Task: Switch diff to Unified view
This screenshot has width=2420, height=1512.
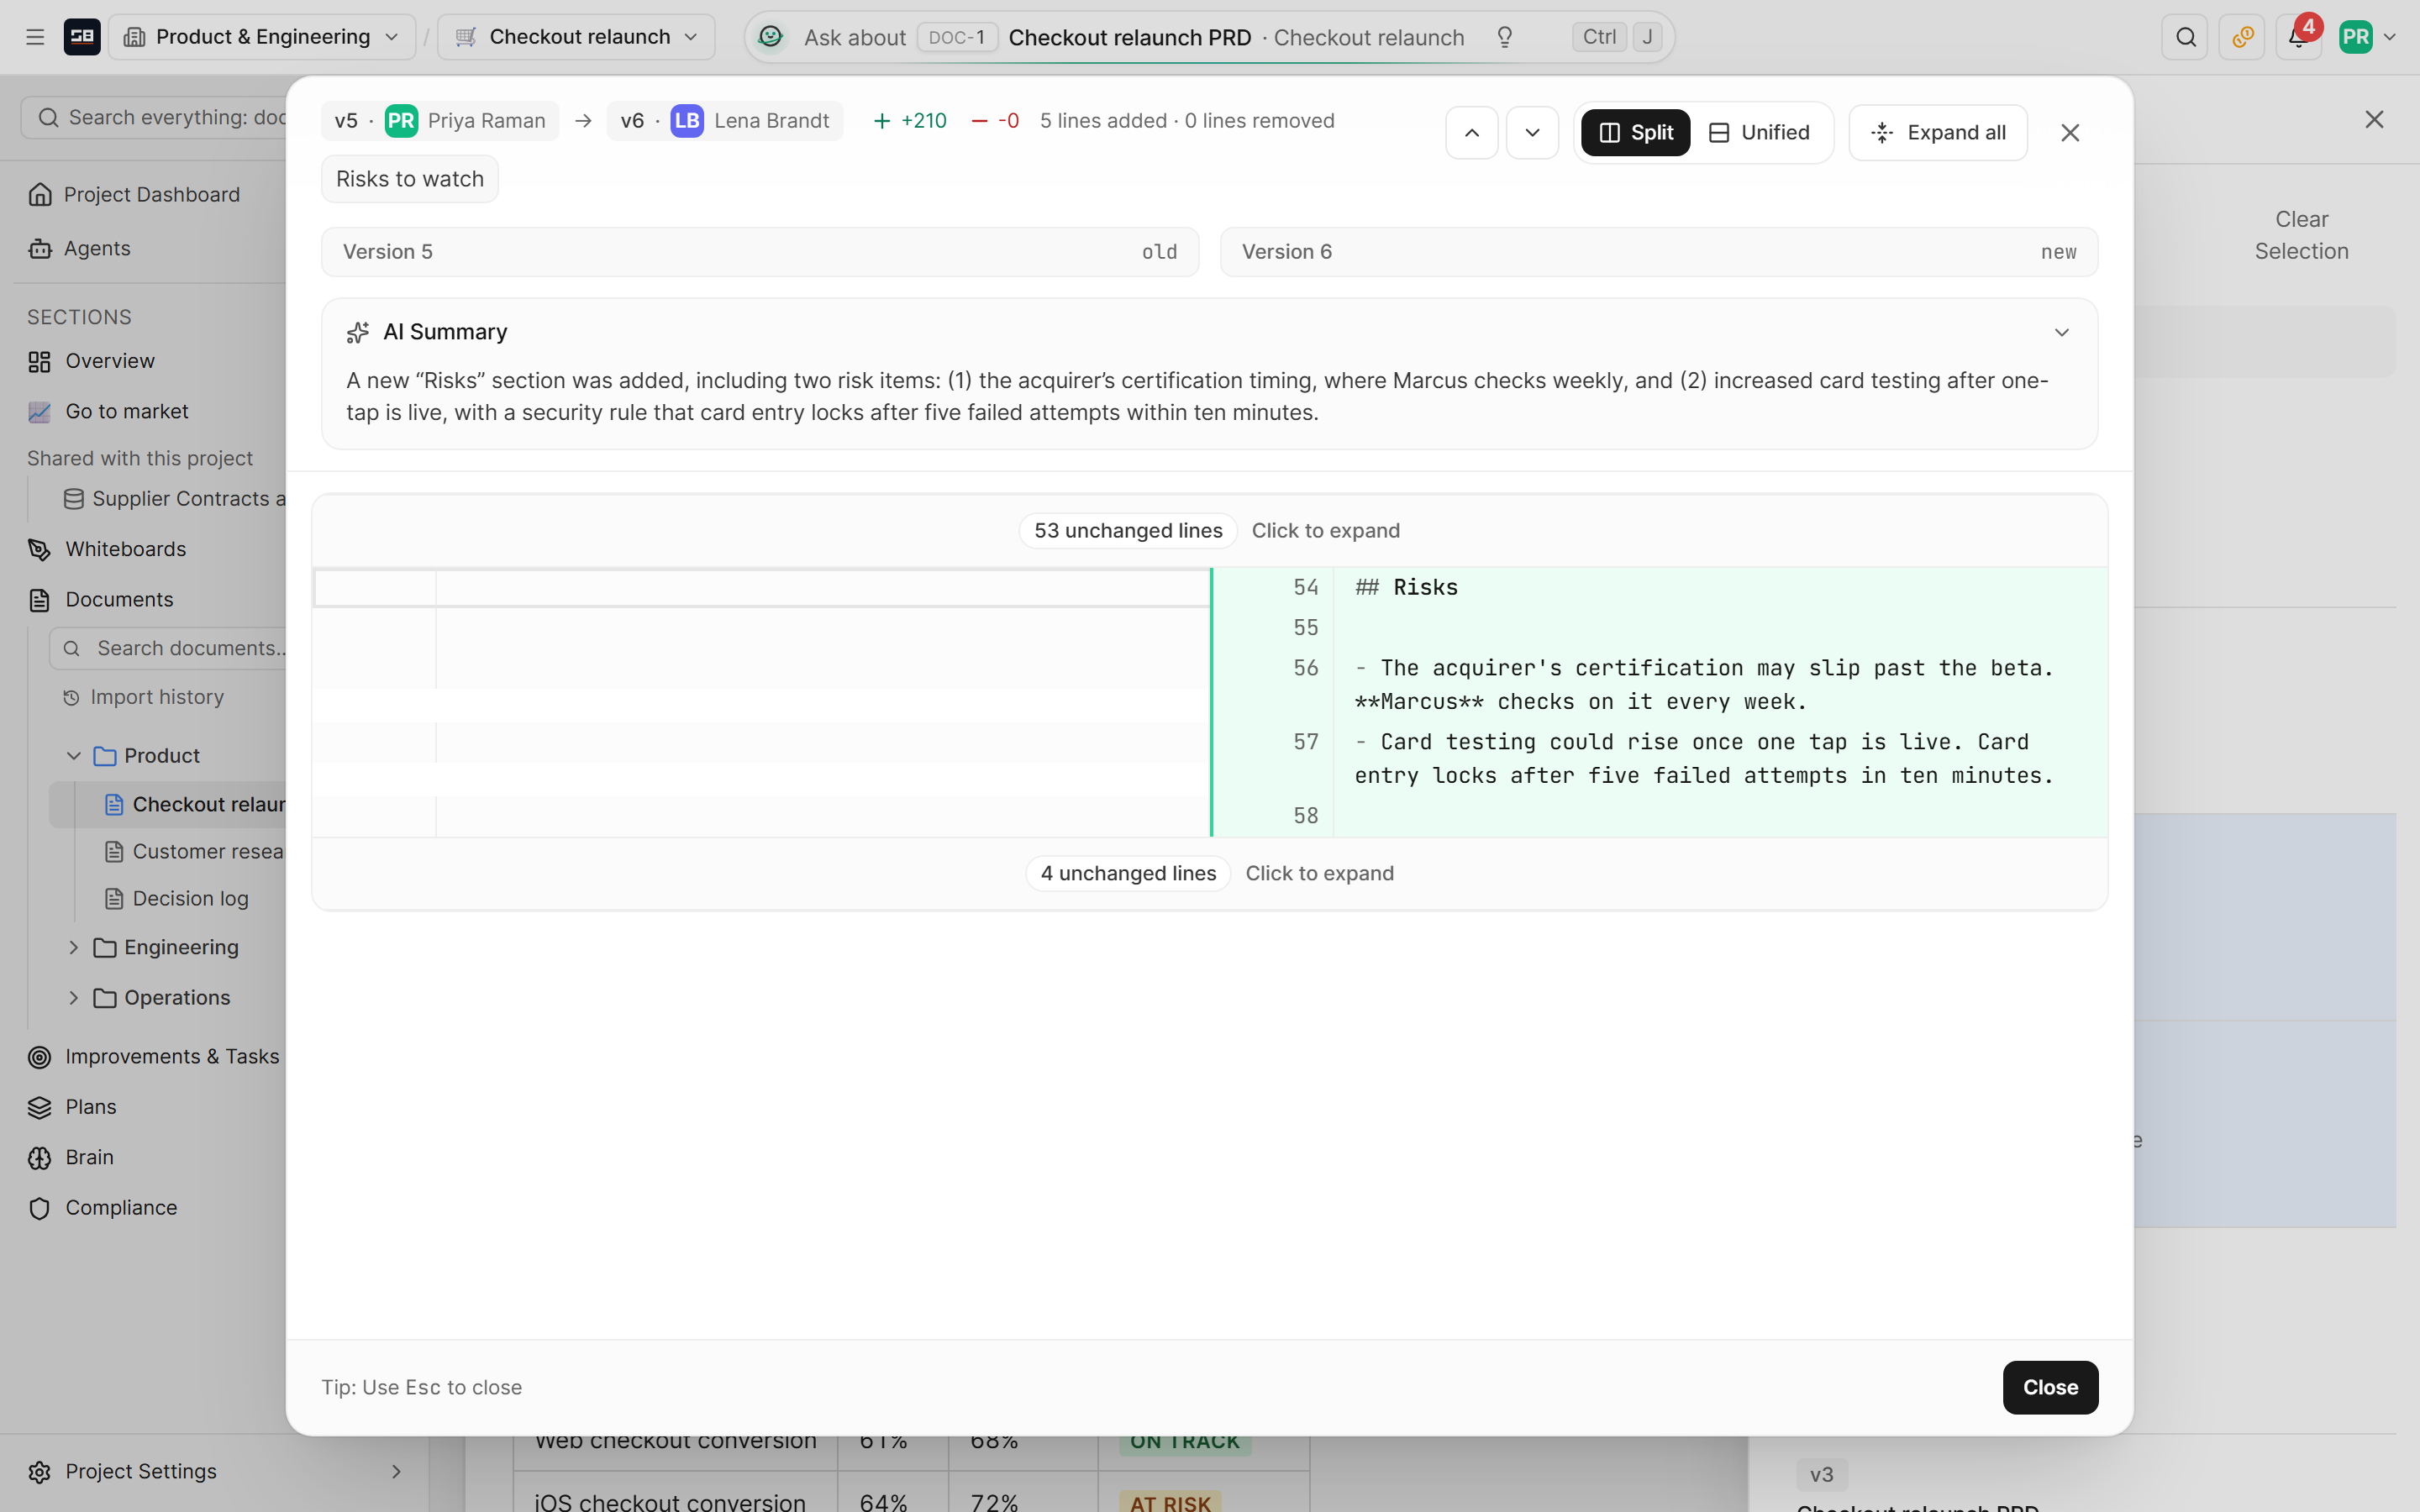Action: [1760, 132]
